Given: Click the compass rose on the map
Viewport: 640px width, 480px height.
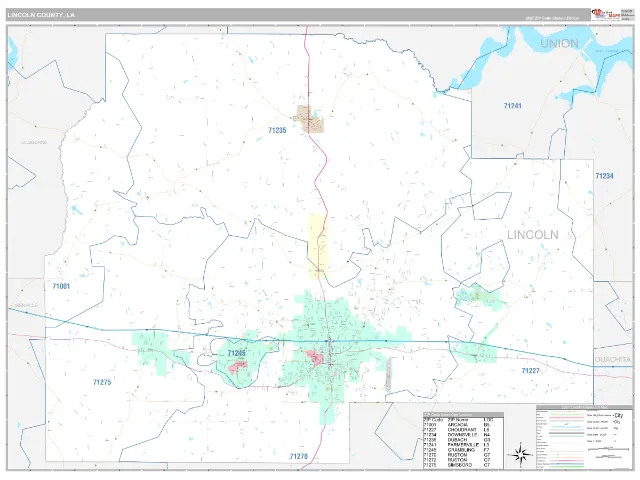Looking at the screenshot, I should pyautogui.click(x=520, y=454).
